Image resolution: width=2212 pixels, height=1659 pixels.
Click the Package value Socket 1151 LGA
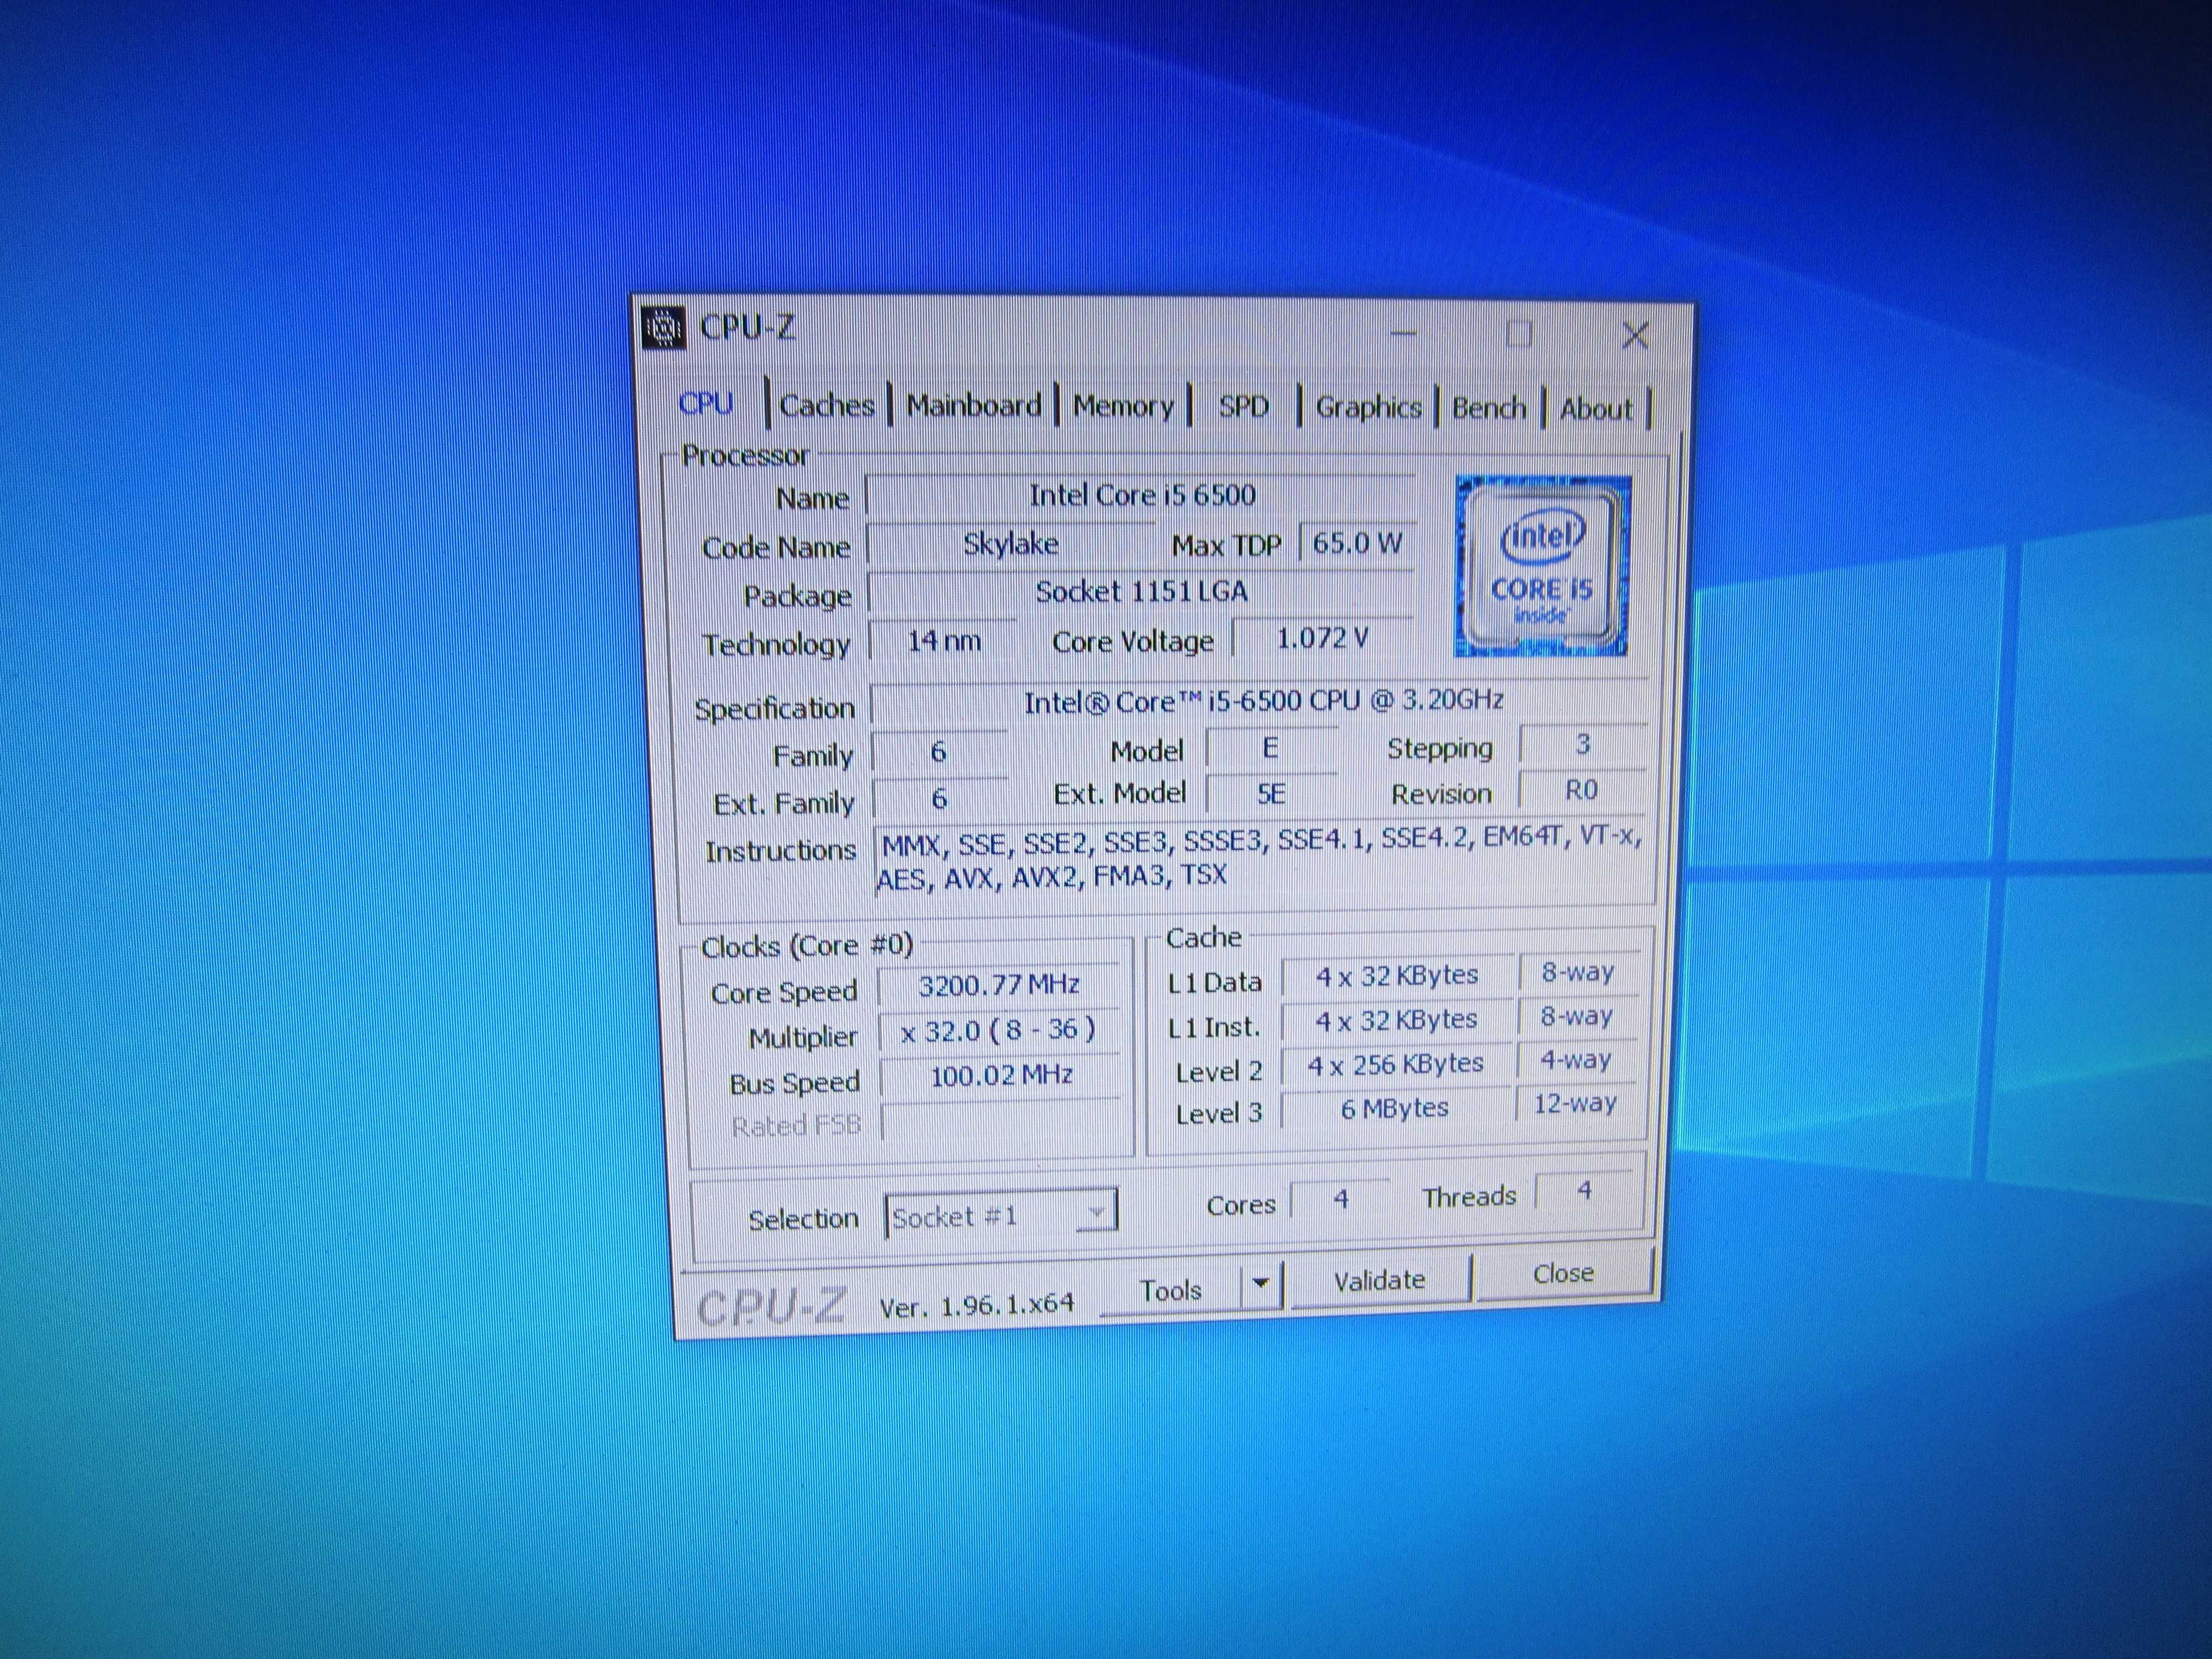click(x=1141, y=592)
